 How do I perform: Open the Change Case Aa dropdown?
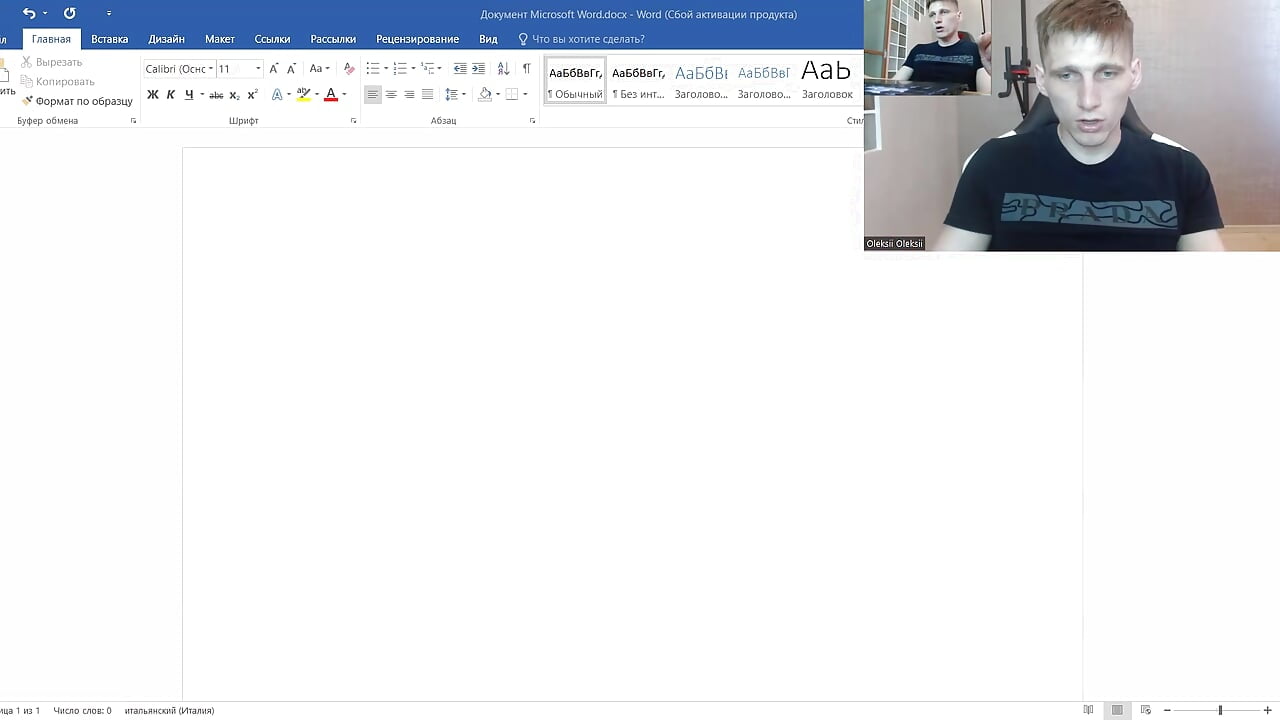coord(319,69)
